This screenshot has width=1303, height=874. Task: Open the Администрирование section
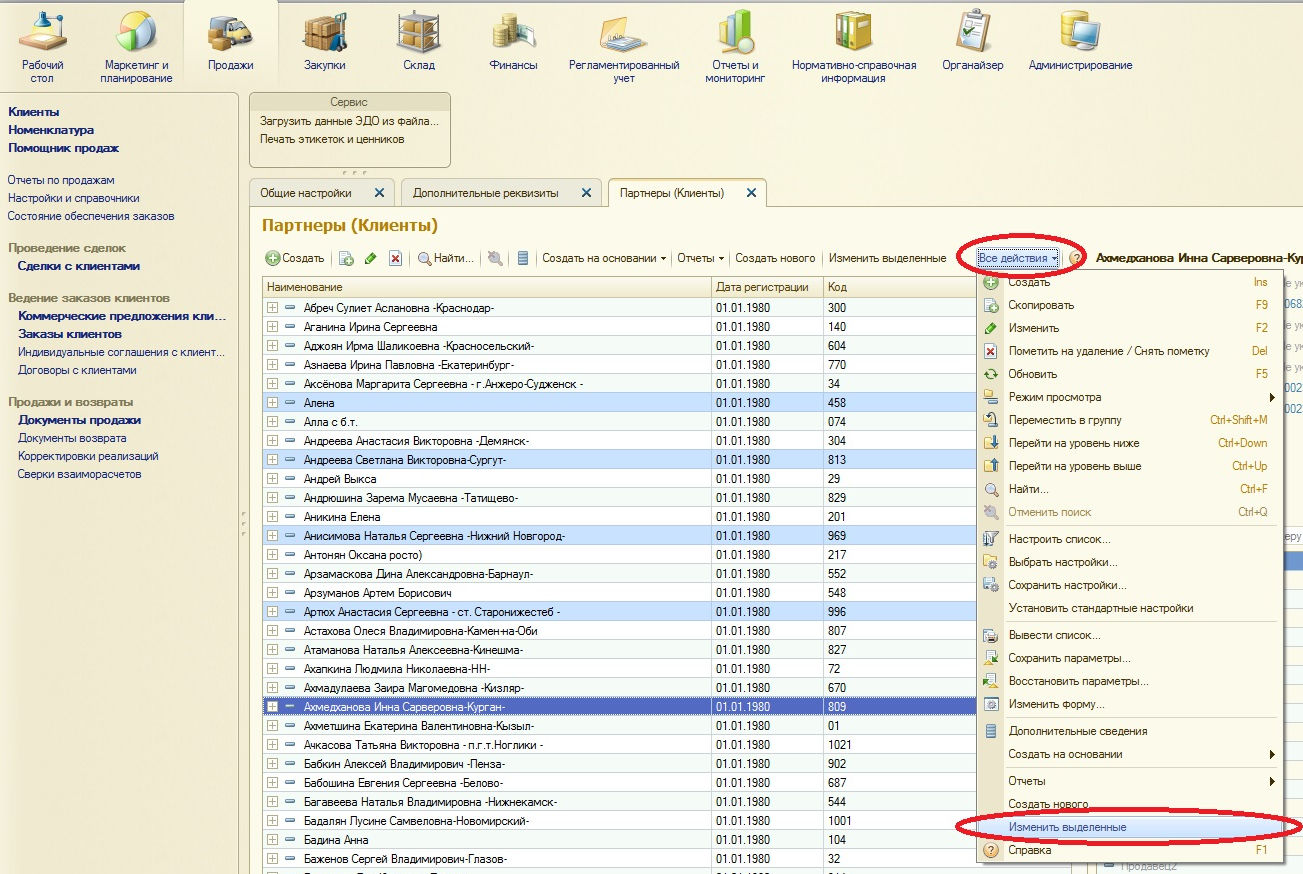click(1080, 42)
